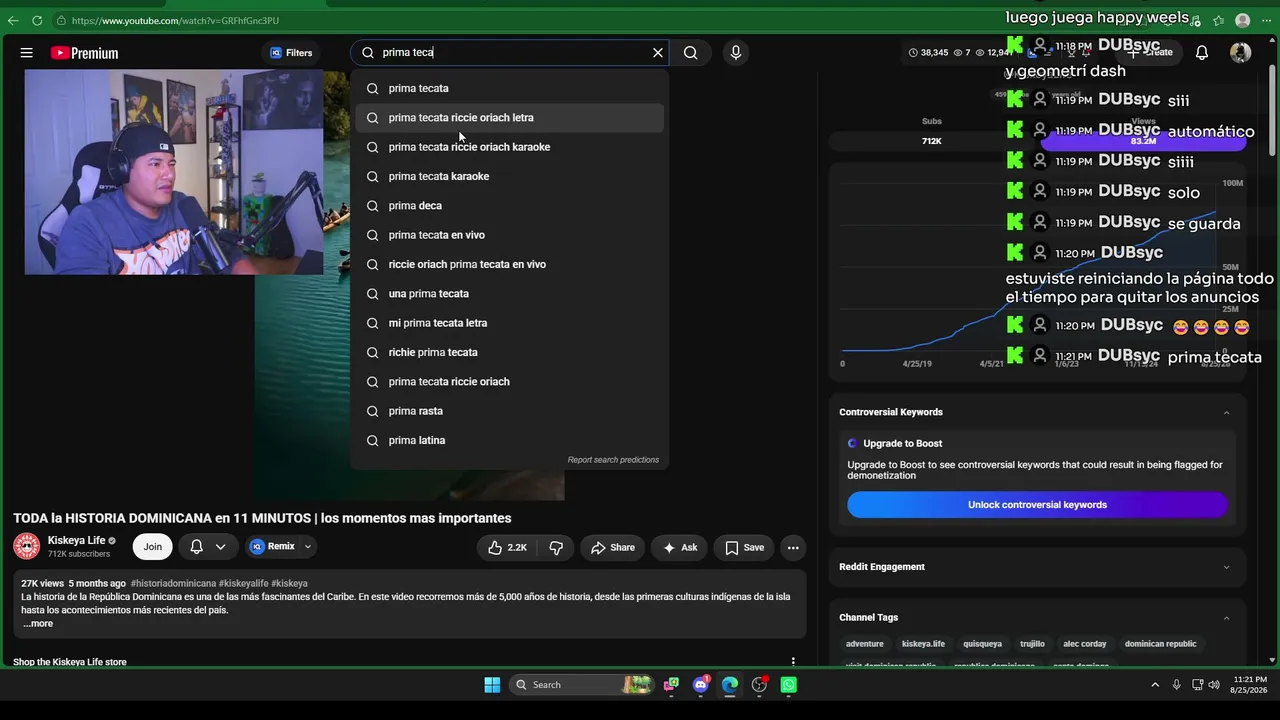The image size is (1280, 720).
Task: Collapse the Channel Tags section
Action: [x=1227, y=618]
